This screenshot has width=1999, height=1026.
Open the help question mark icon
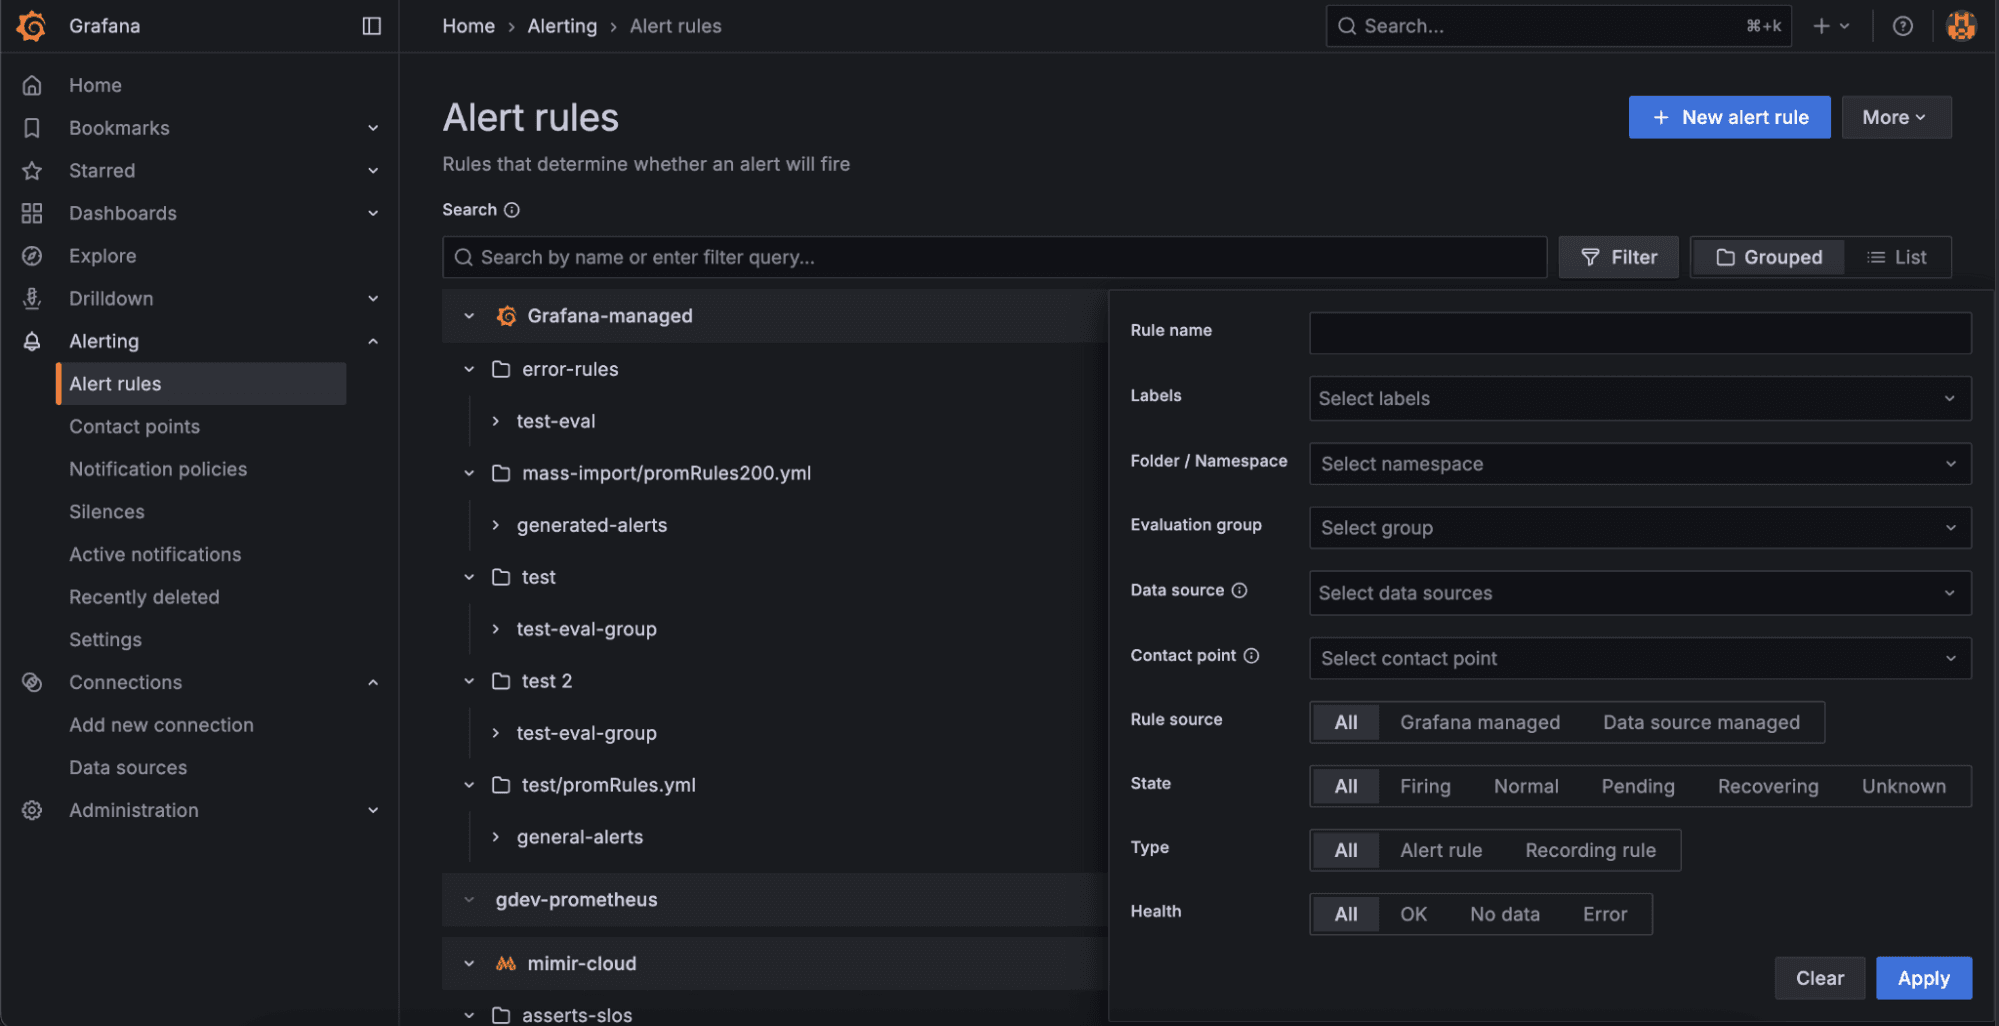1902,26
